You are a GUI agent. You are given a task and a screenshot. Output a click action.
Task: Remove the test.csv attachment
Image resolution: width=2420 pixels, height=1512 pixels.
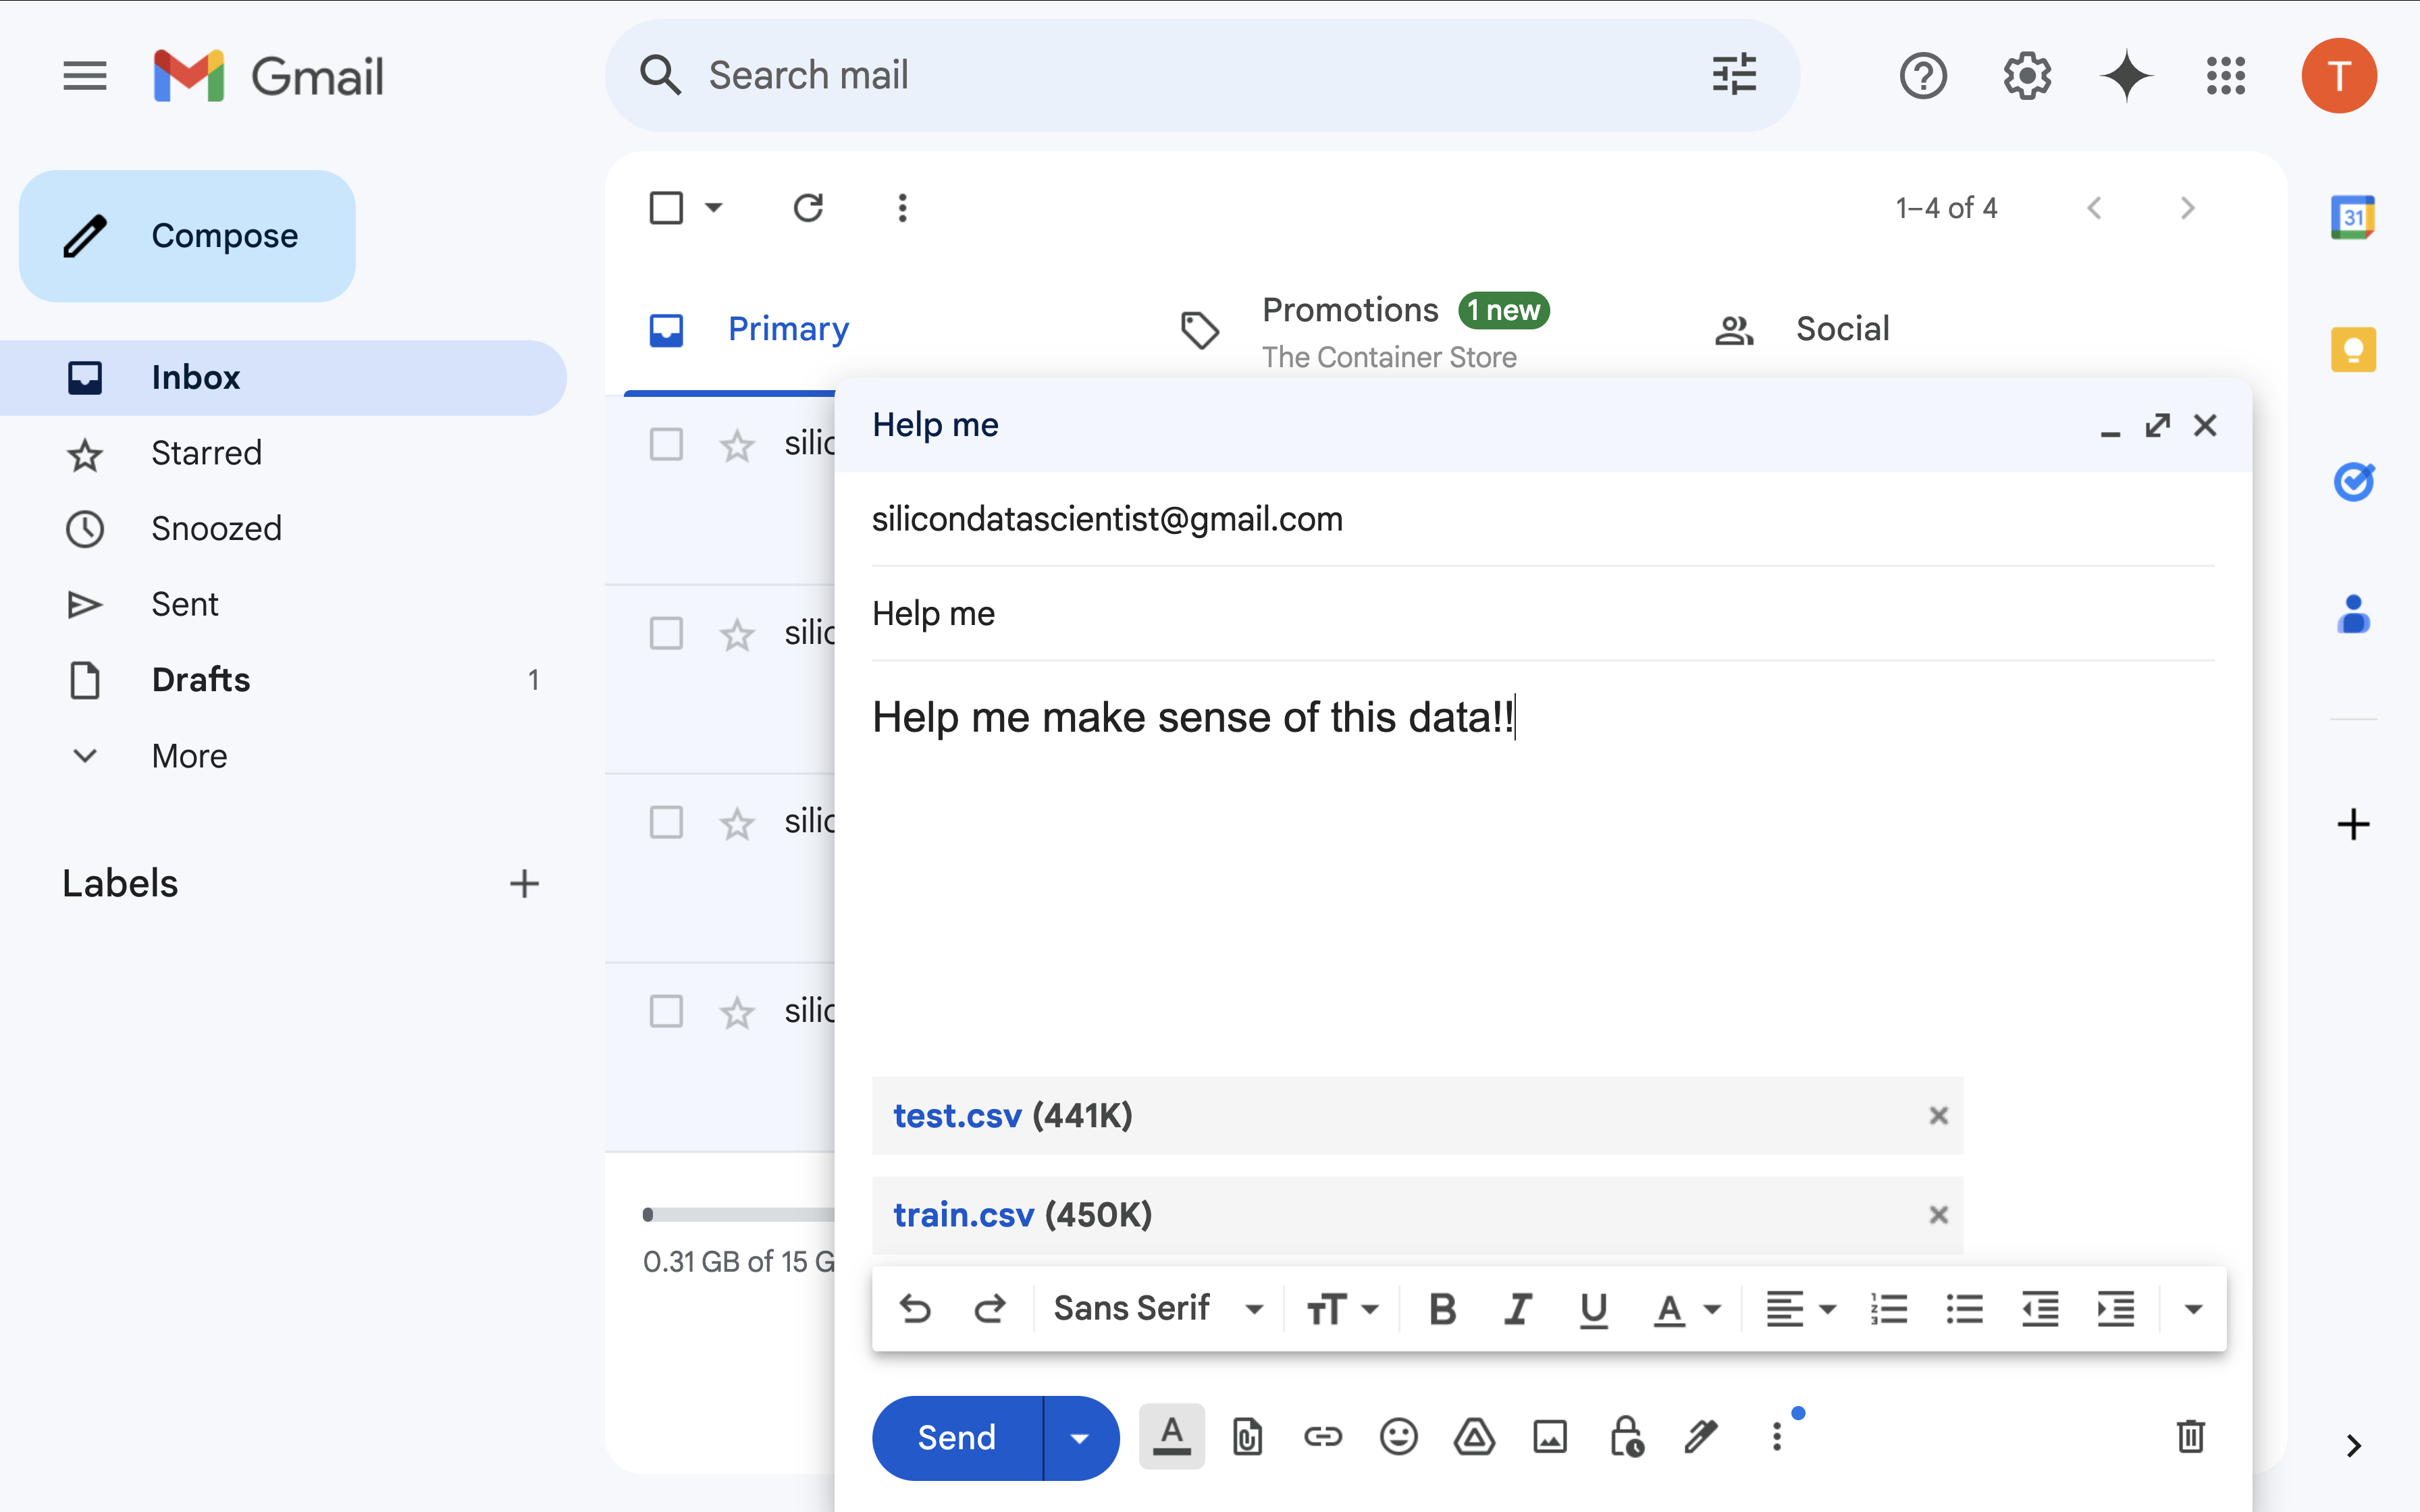[x=1936, y=1115]
